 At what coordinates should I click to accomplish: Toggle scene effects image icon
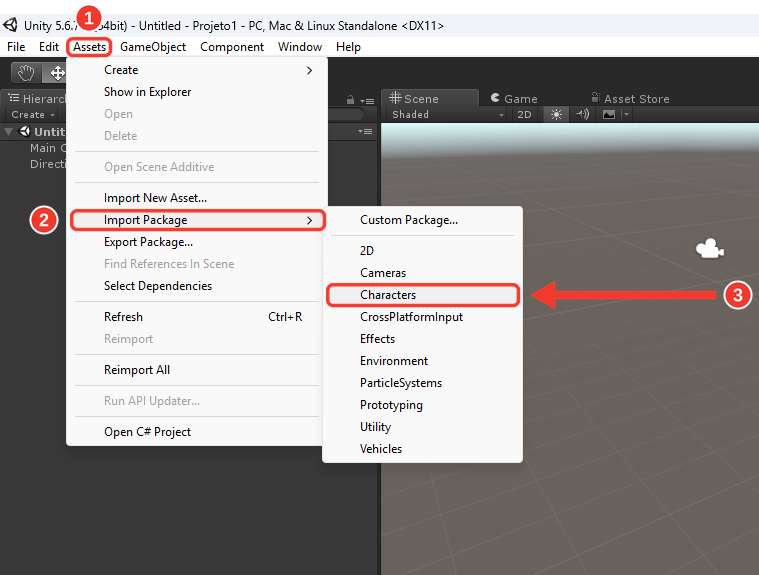pos(609,115)
